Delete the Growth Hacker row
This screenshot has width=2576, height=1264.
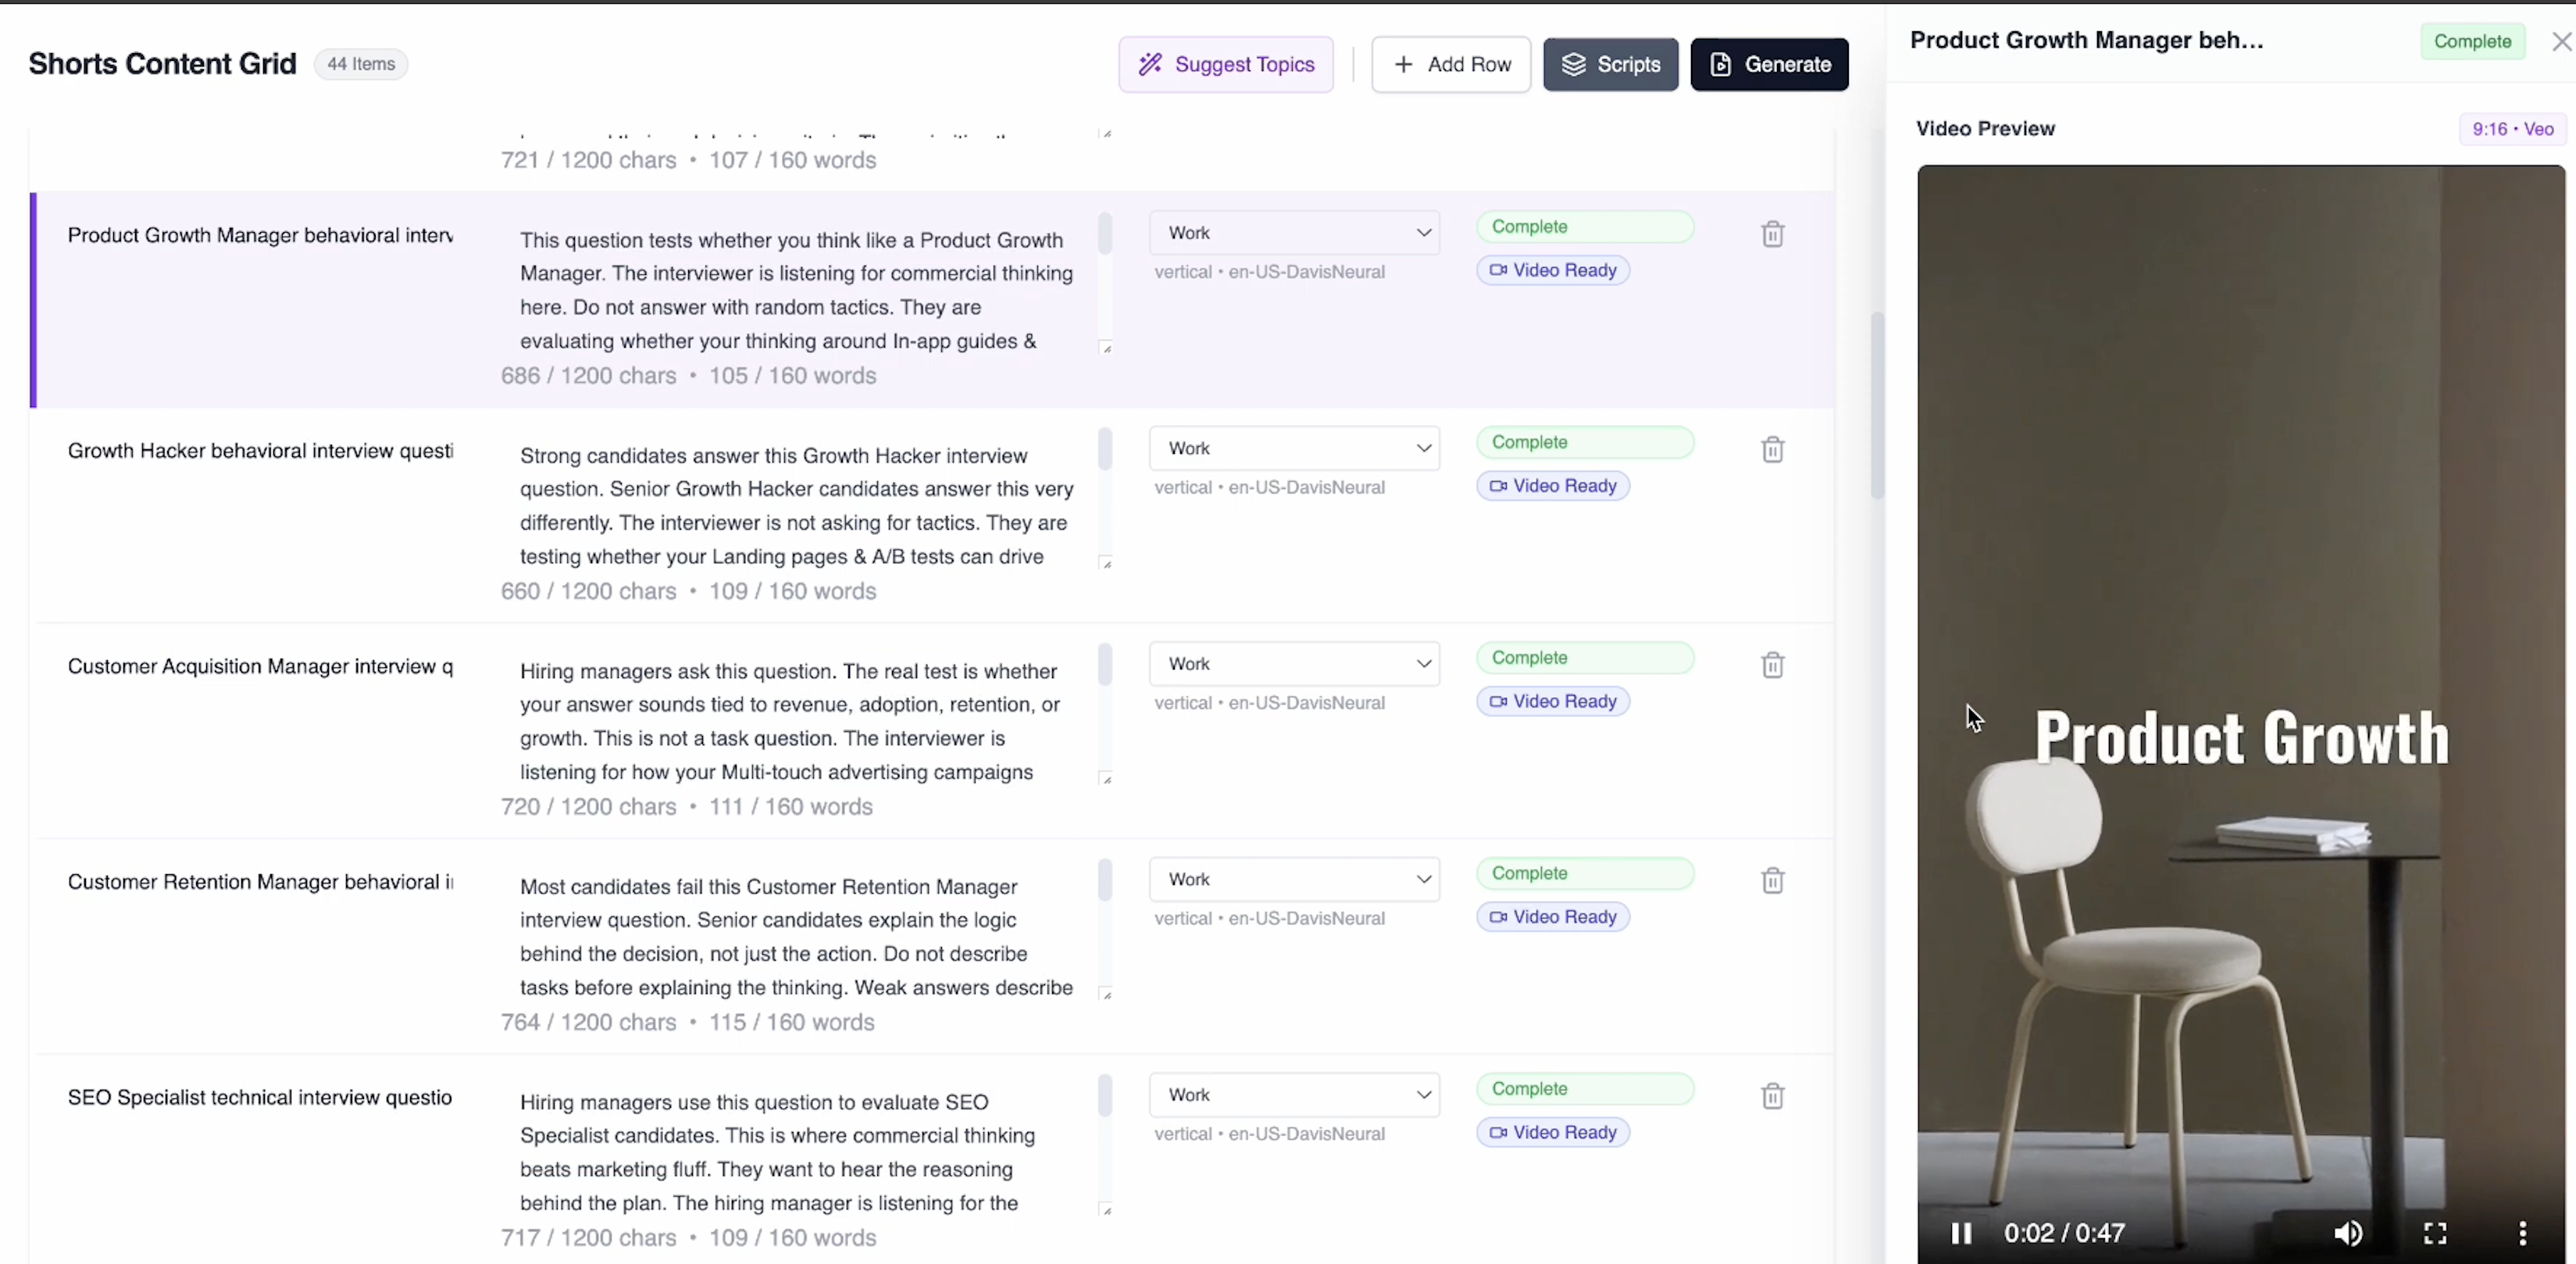coord(1772,449)
